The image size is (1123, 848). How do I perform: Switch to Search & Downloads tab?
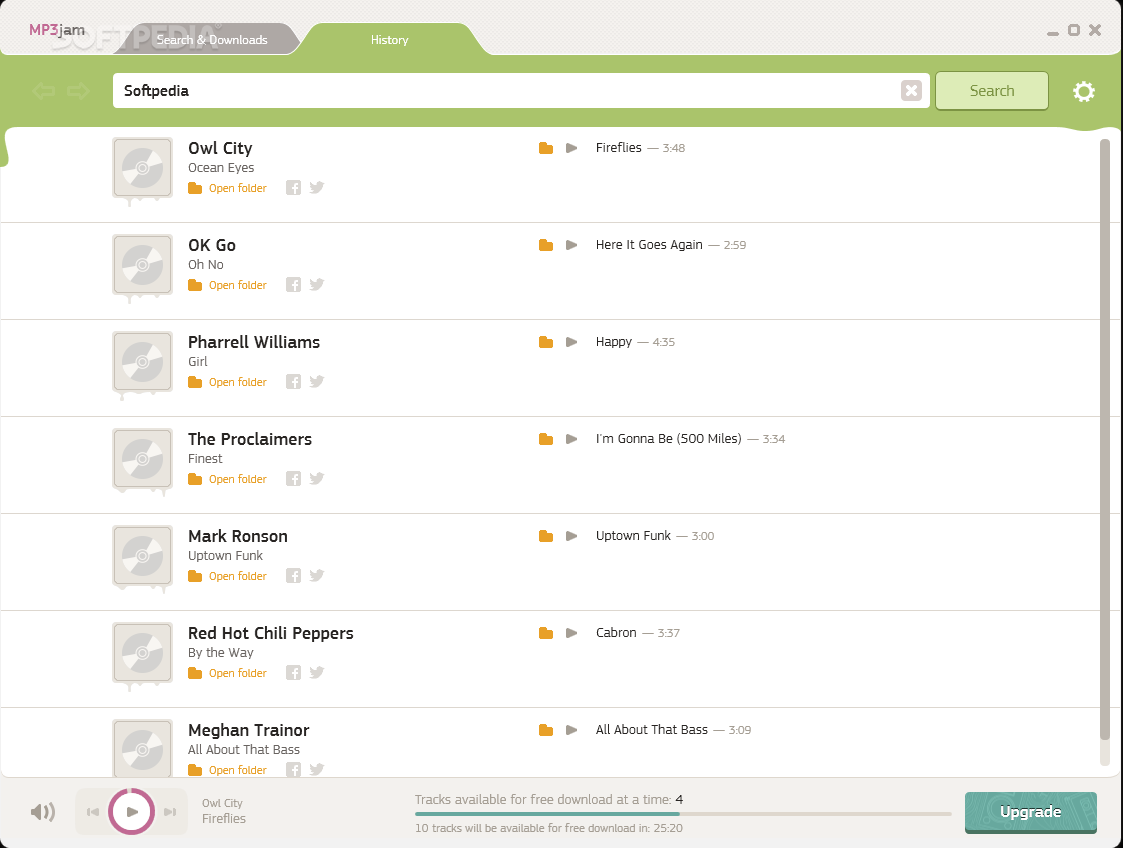[212, 40]
